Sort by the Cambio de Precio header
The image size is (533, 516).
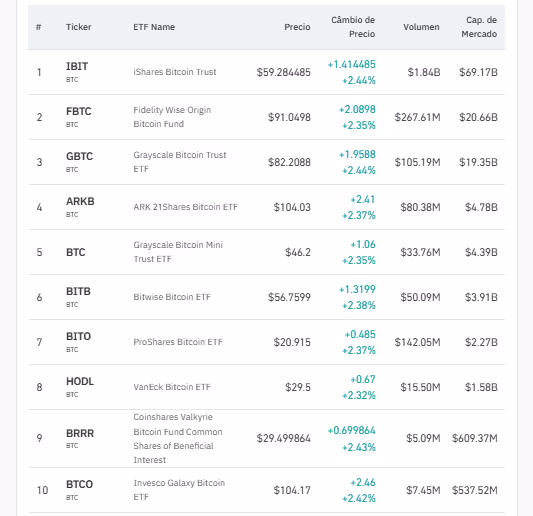click(353, 27)
